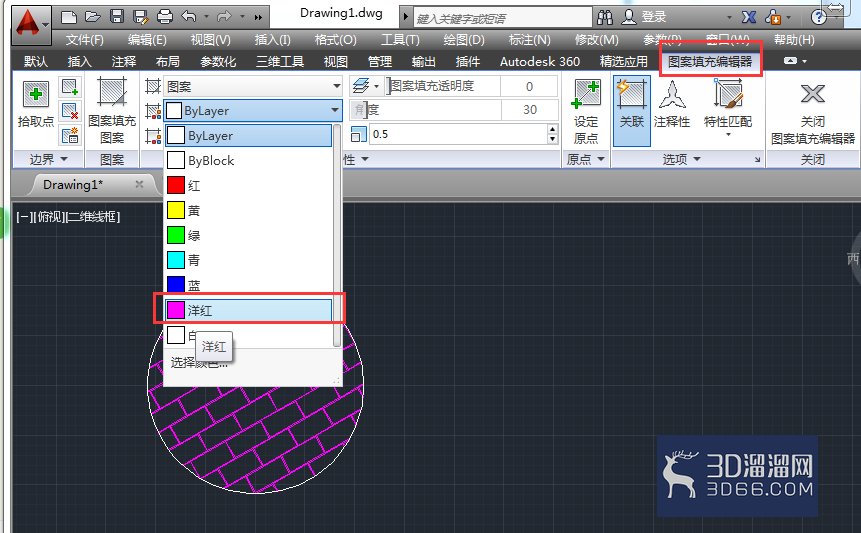This screenshot has width=861, height=533.
Task: Increase hatch scale with up stepper
Action: click(553, 130)
